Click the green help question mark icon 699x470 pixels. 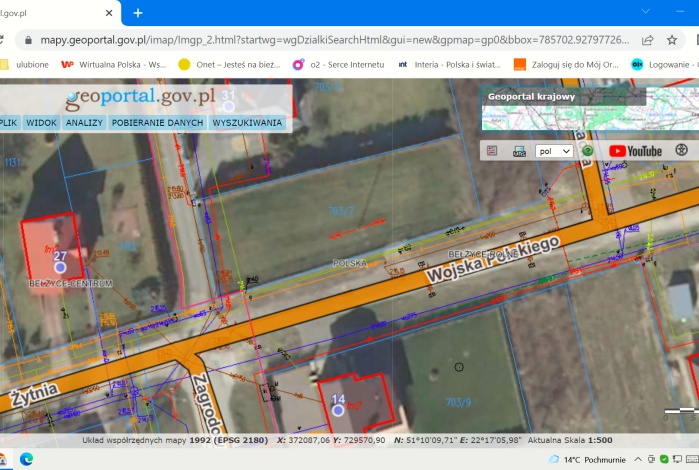tap(588, 151)
